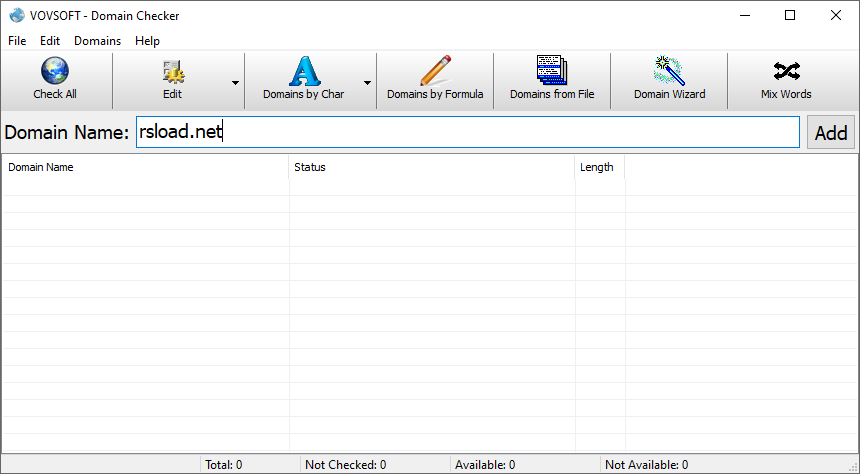Click the Total: 0 status entry
This screenshot has height=474, width=860.
[x=224, y=465]
